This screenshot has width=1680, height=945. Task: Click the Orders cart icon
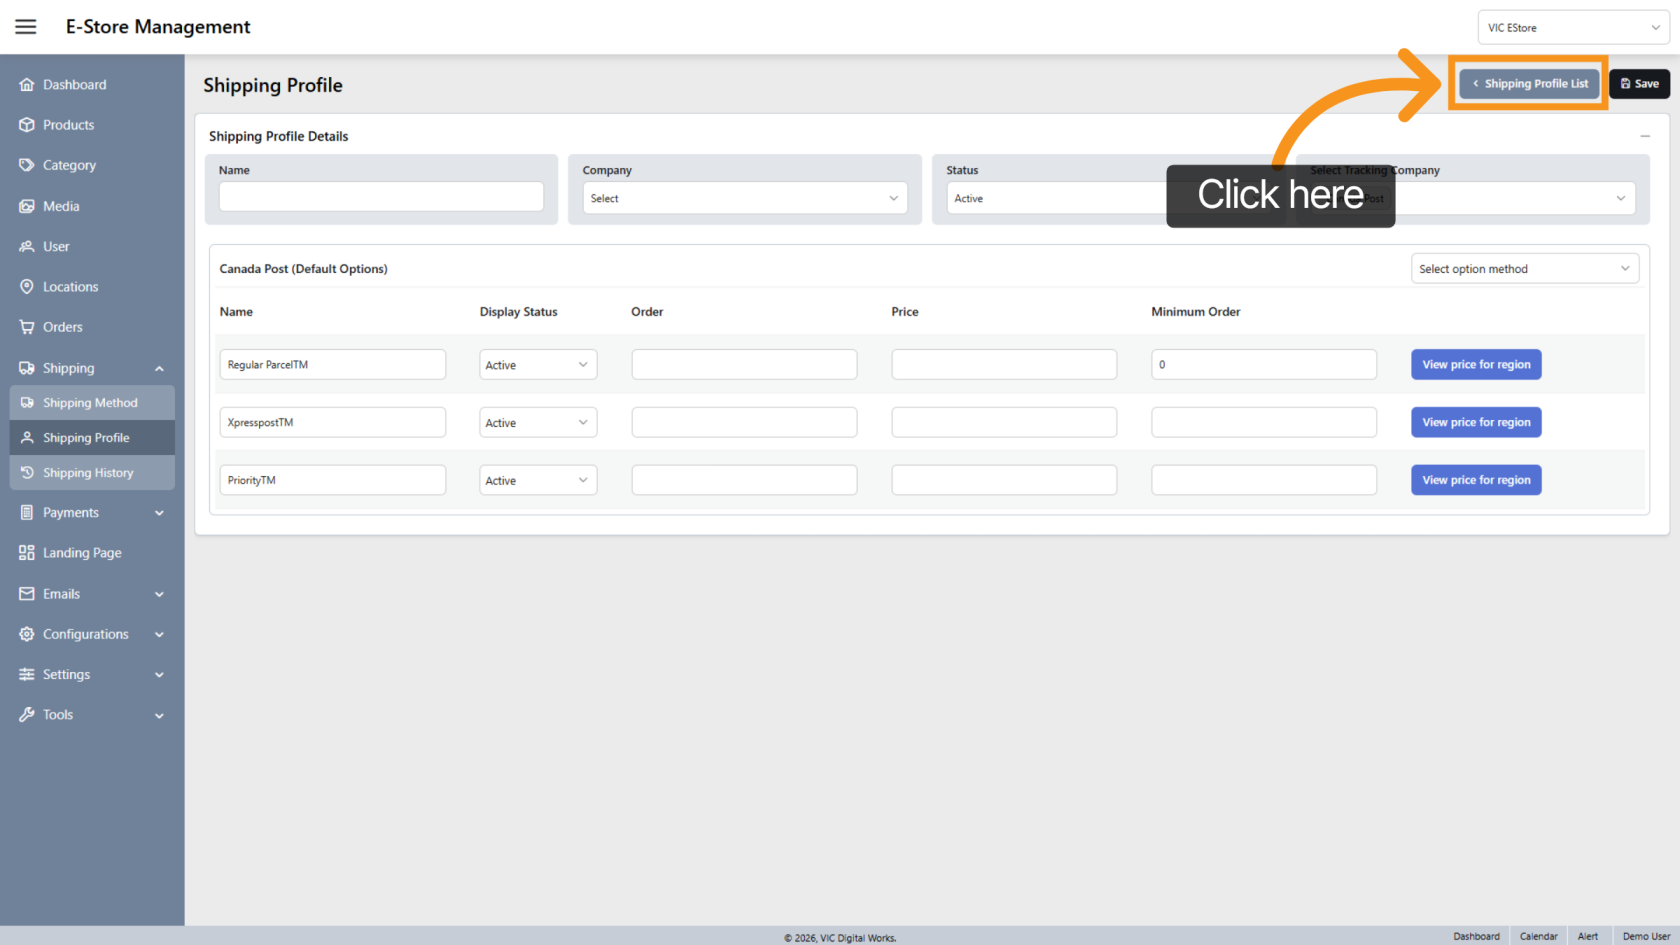pos(27,327)
